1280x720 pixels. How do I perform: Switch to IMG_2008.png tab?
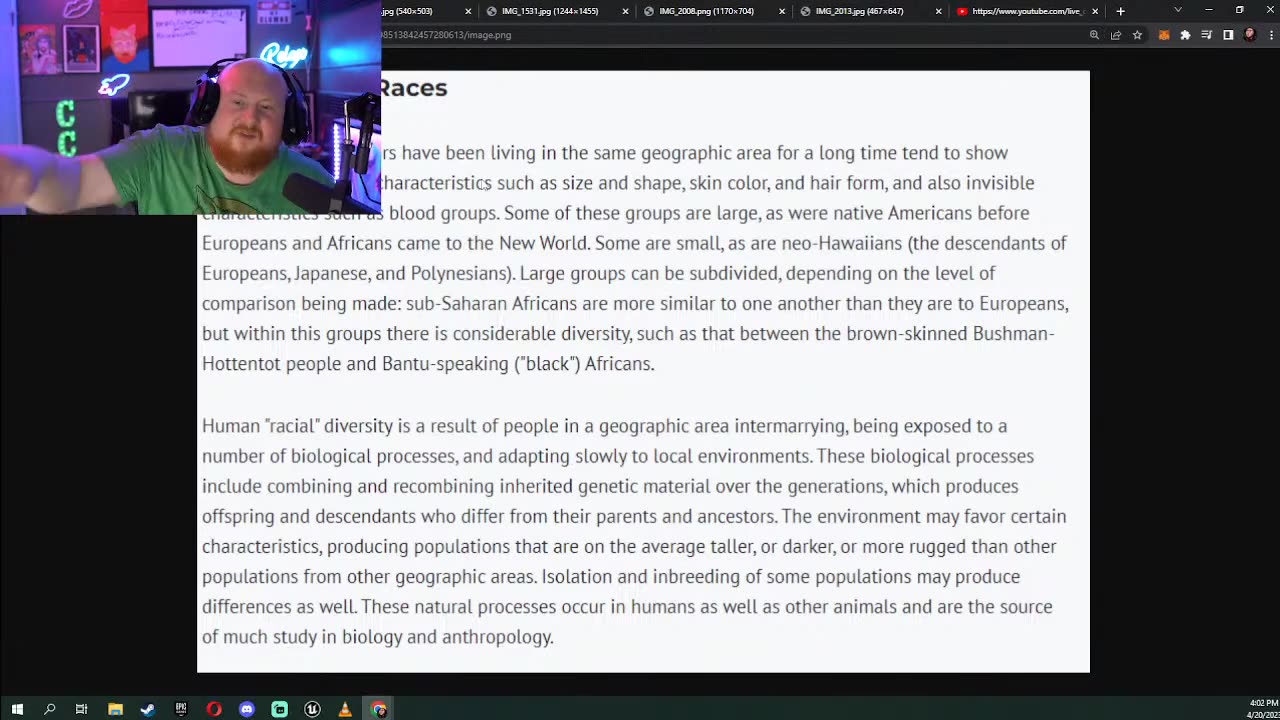pyautogui.click(x=705, y=11)
